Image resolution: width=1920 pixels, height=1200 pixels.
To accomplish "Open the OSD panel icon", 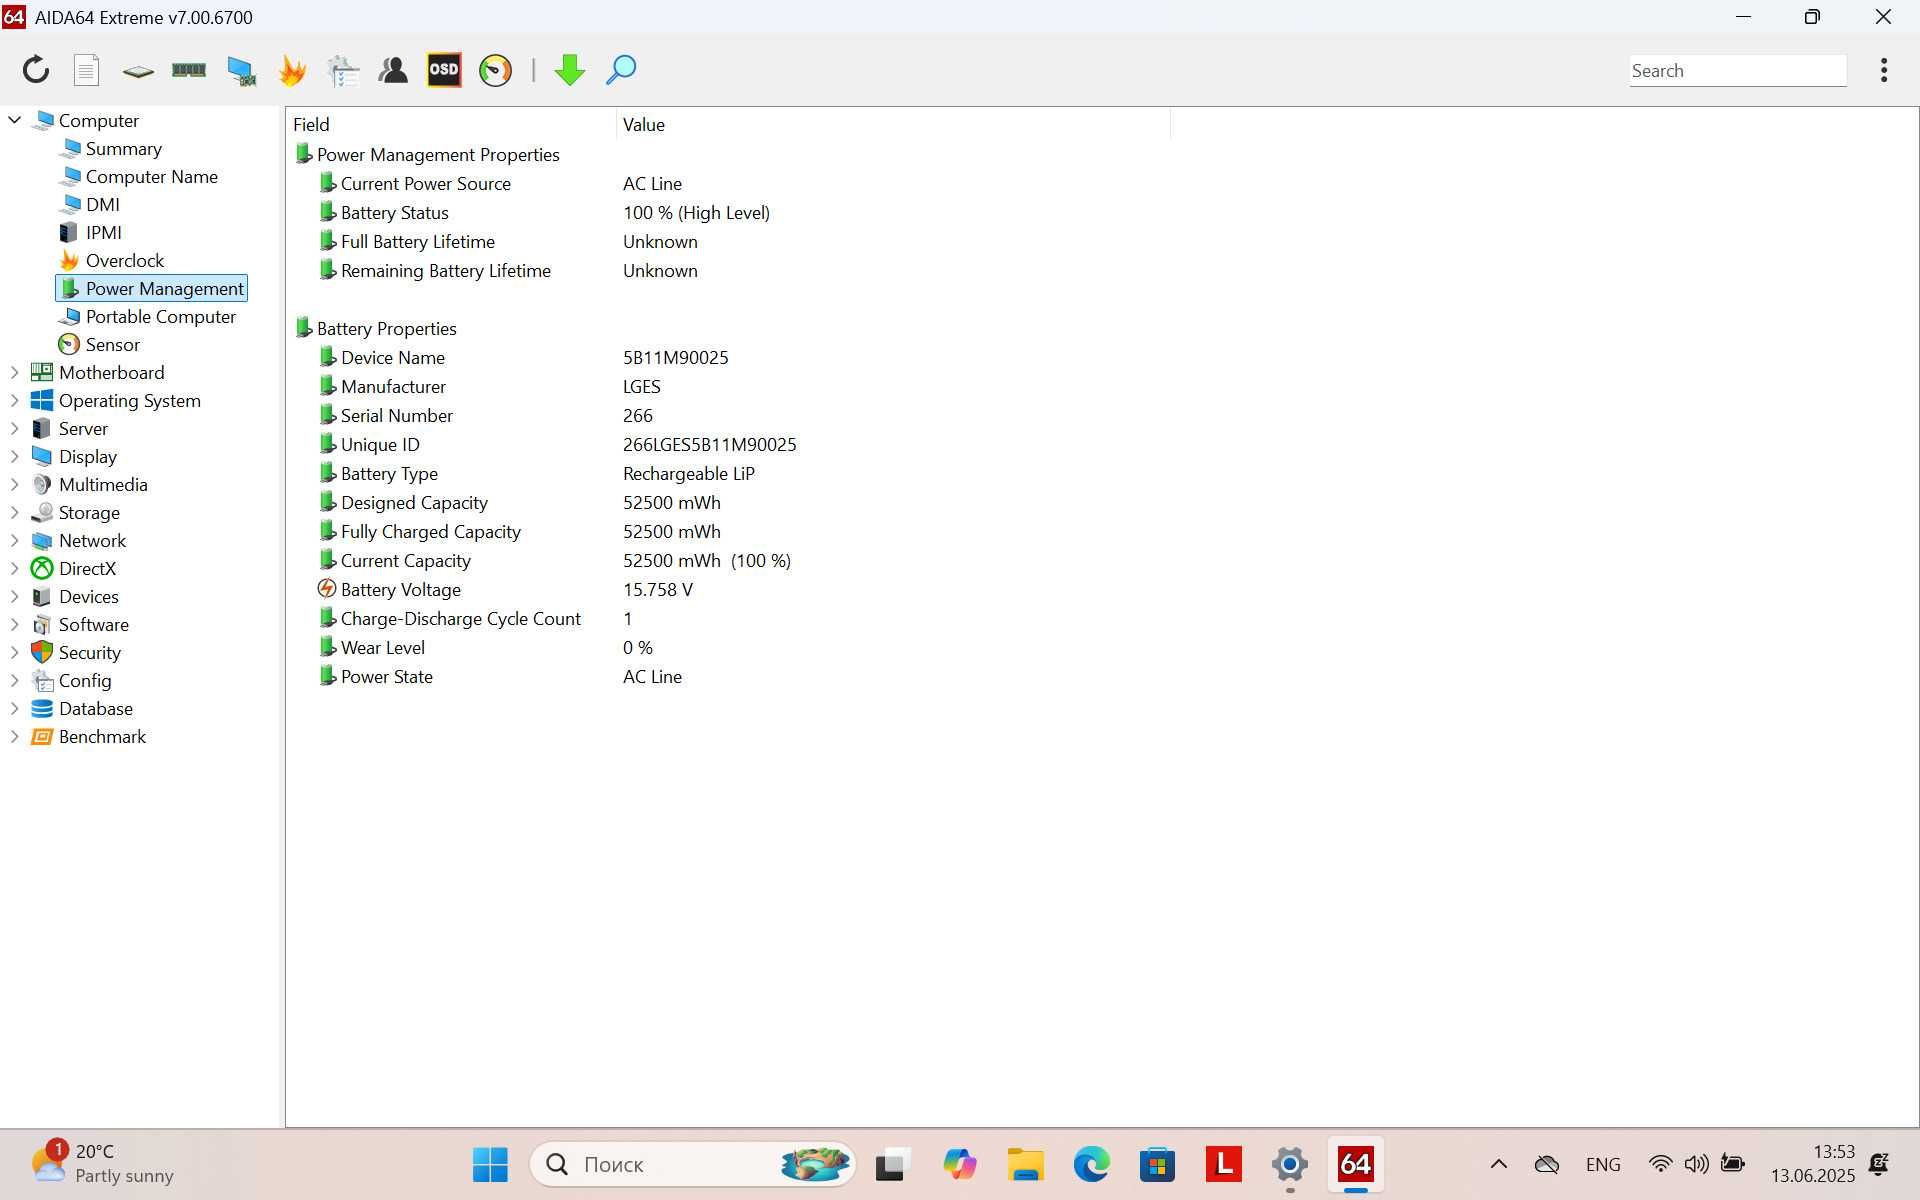I will (x=444, y=70).
